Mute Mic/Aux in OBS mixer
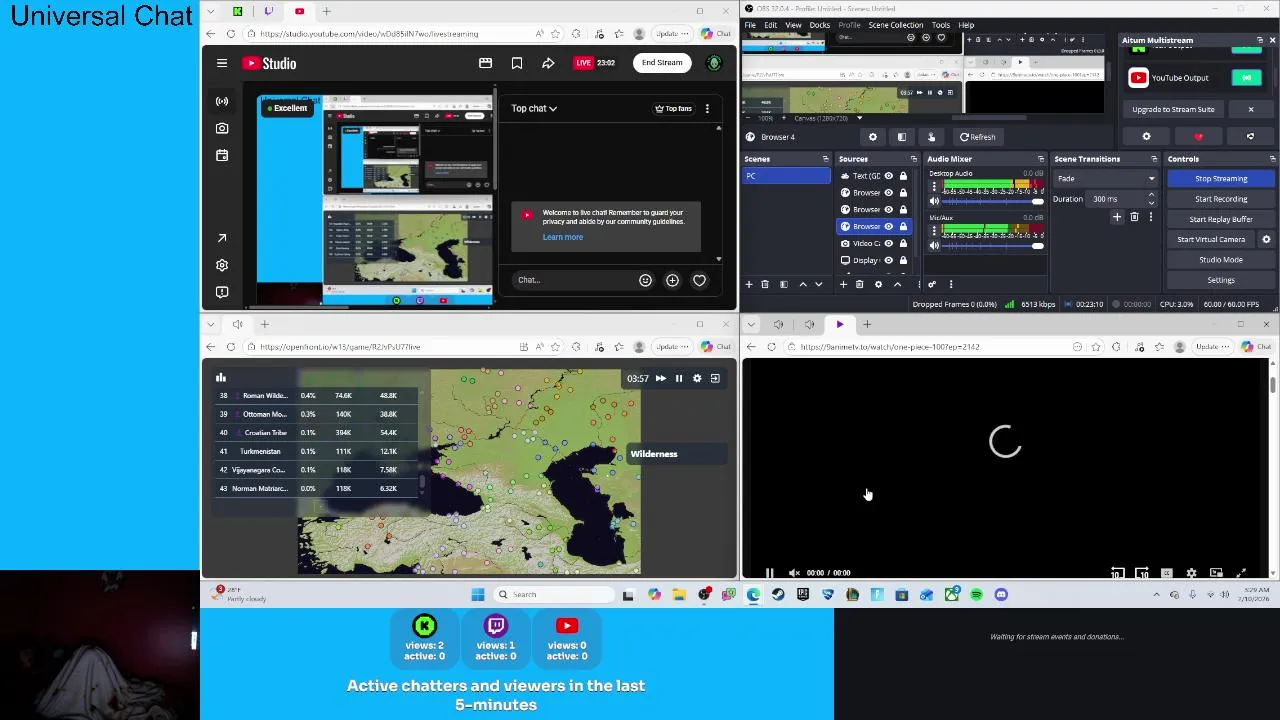This screenshot has width=1280, height=720. tap(934, 245)
